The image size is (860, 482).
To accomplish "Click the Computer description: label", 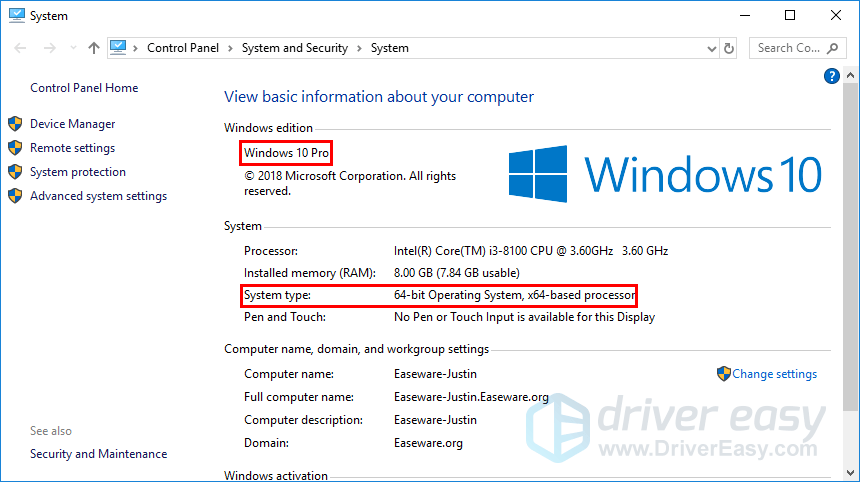I will tap(303, 420).
